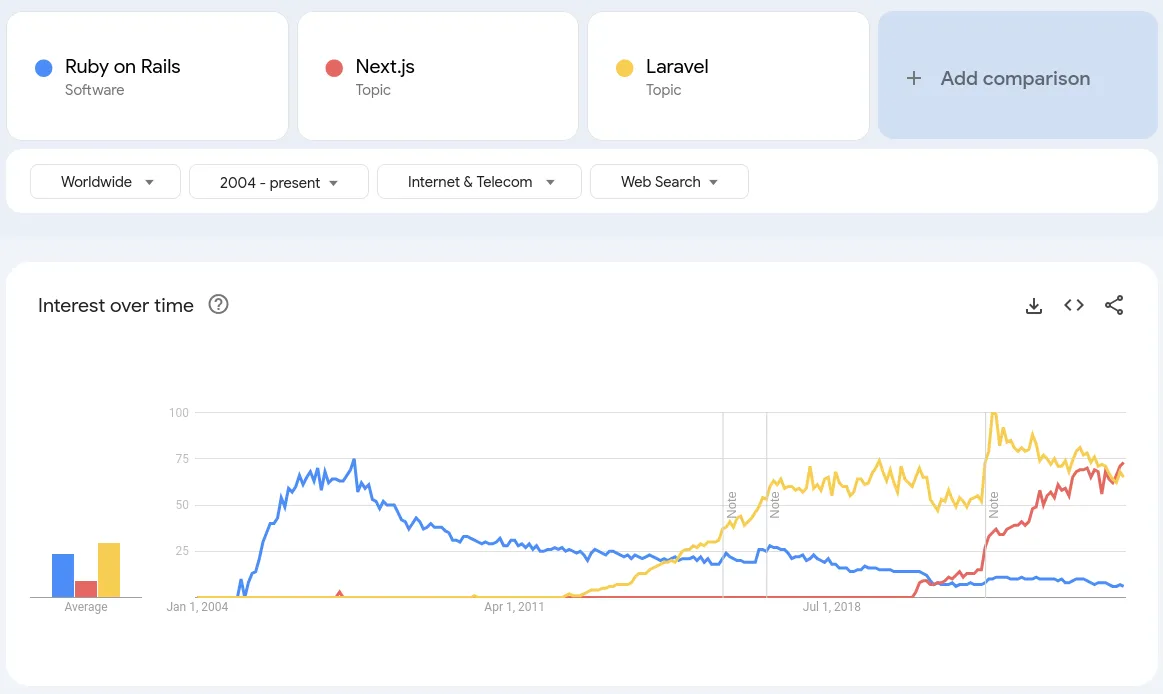Click the yellow Laravel average bar
This screenshot has width=1163, height=694.
pos(109,570)
